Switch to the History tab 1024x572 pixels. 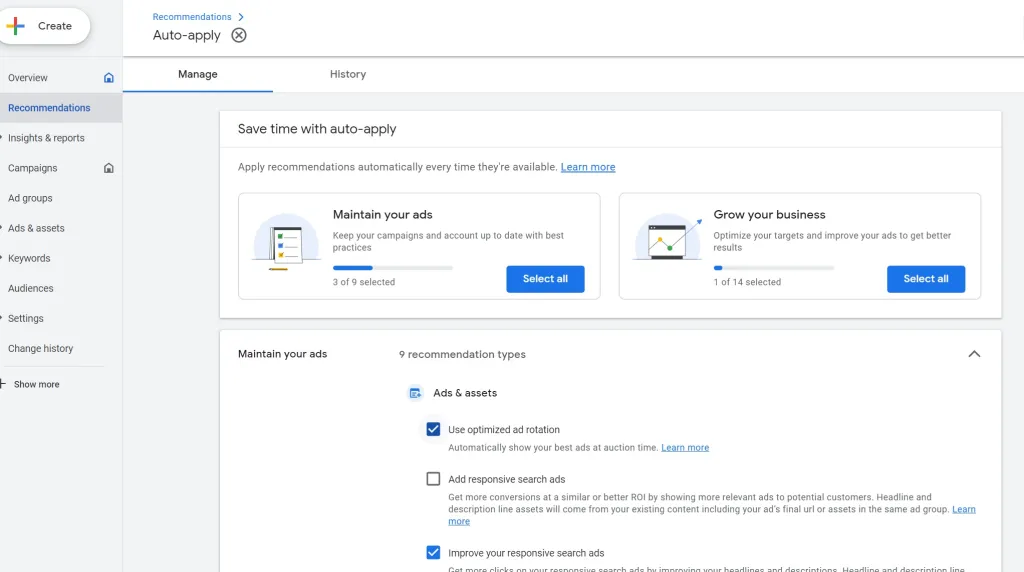coord(348,74)
